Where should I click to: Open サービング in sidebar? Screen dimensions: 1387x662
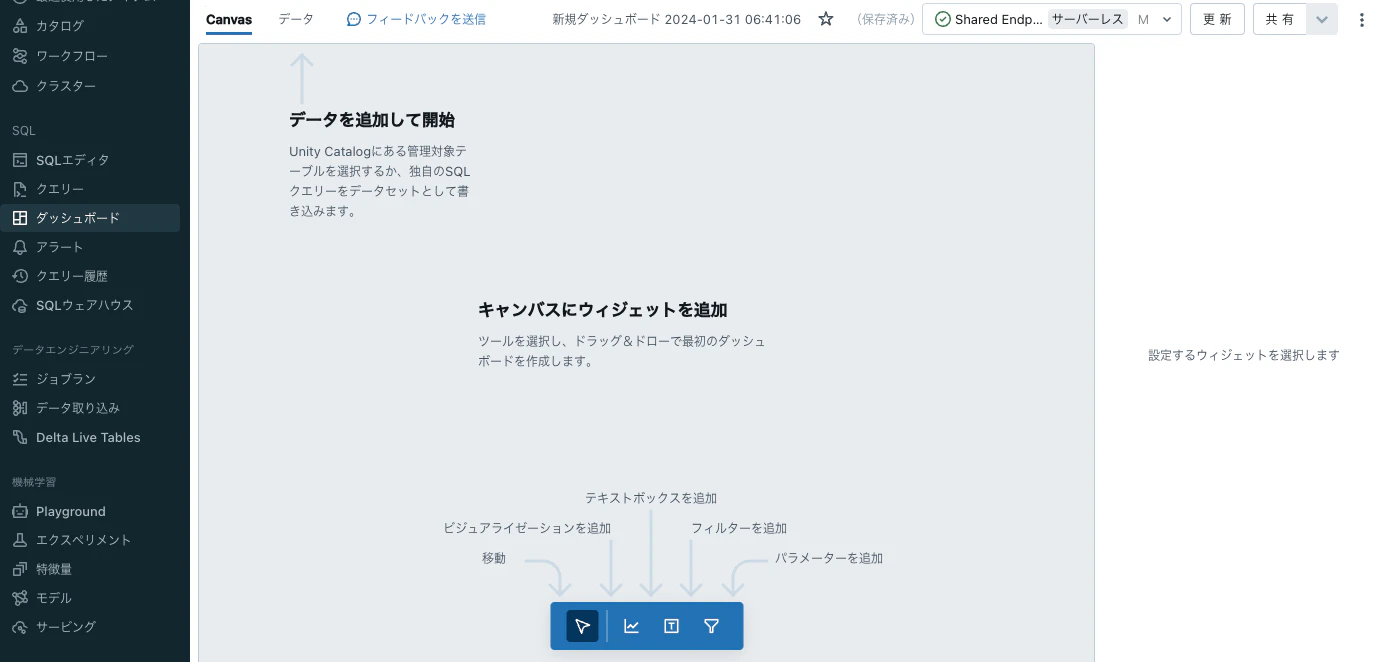pos(66,627)
